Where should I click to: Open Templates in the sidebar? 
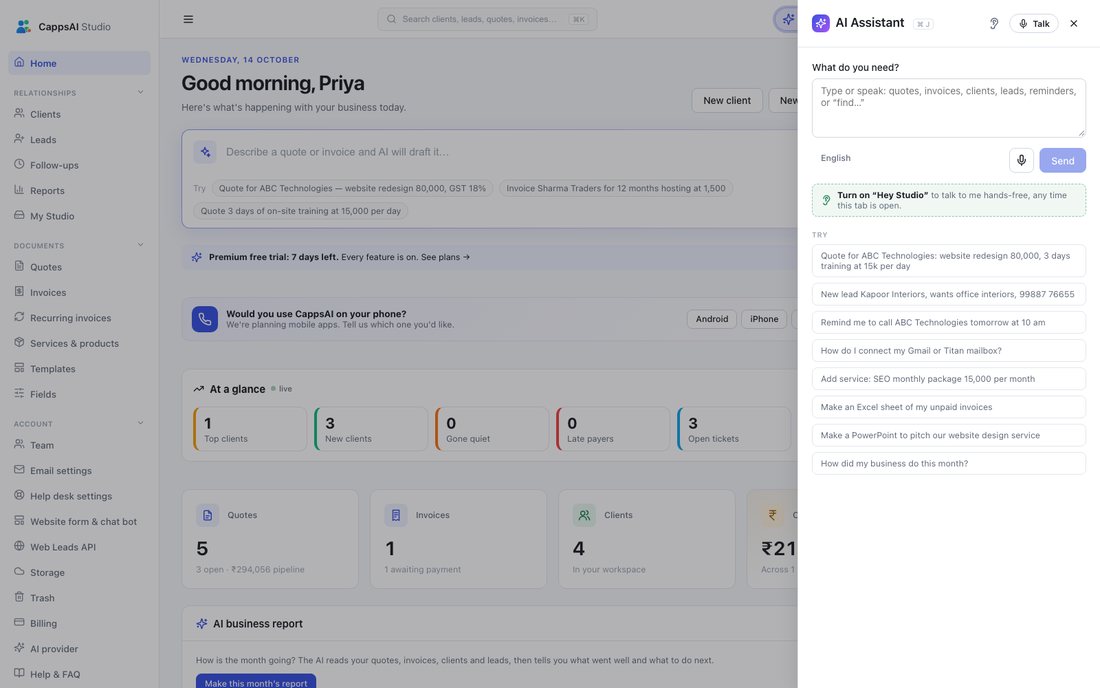click(x=79, y=368)
